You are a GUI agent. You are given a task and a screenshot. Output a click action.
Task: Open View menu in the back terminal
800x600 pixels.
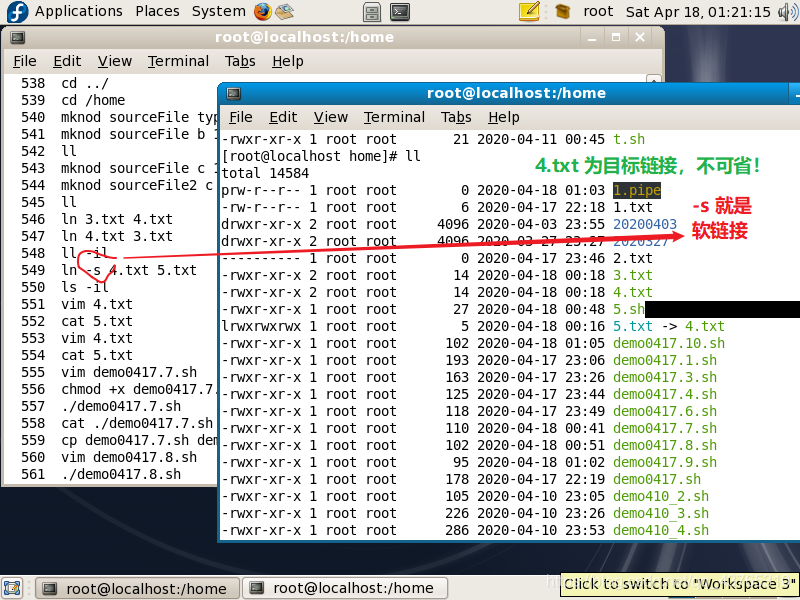pyautogui.click(x=115, y=61)
